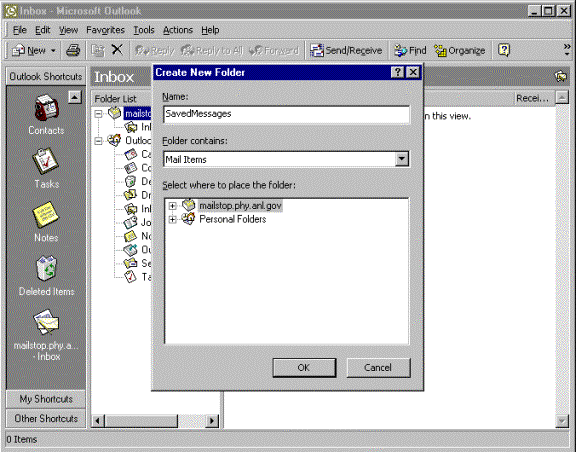The image size is (576, 452).
Task: Click the Name input field
Action: pyautogui.click(x=287, y=114)
